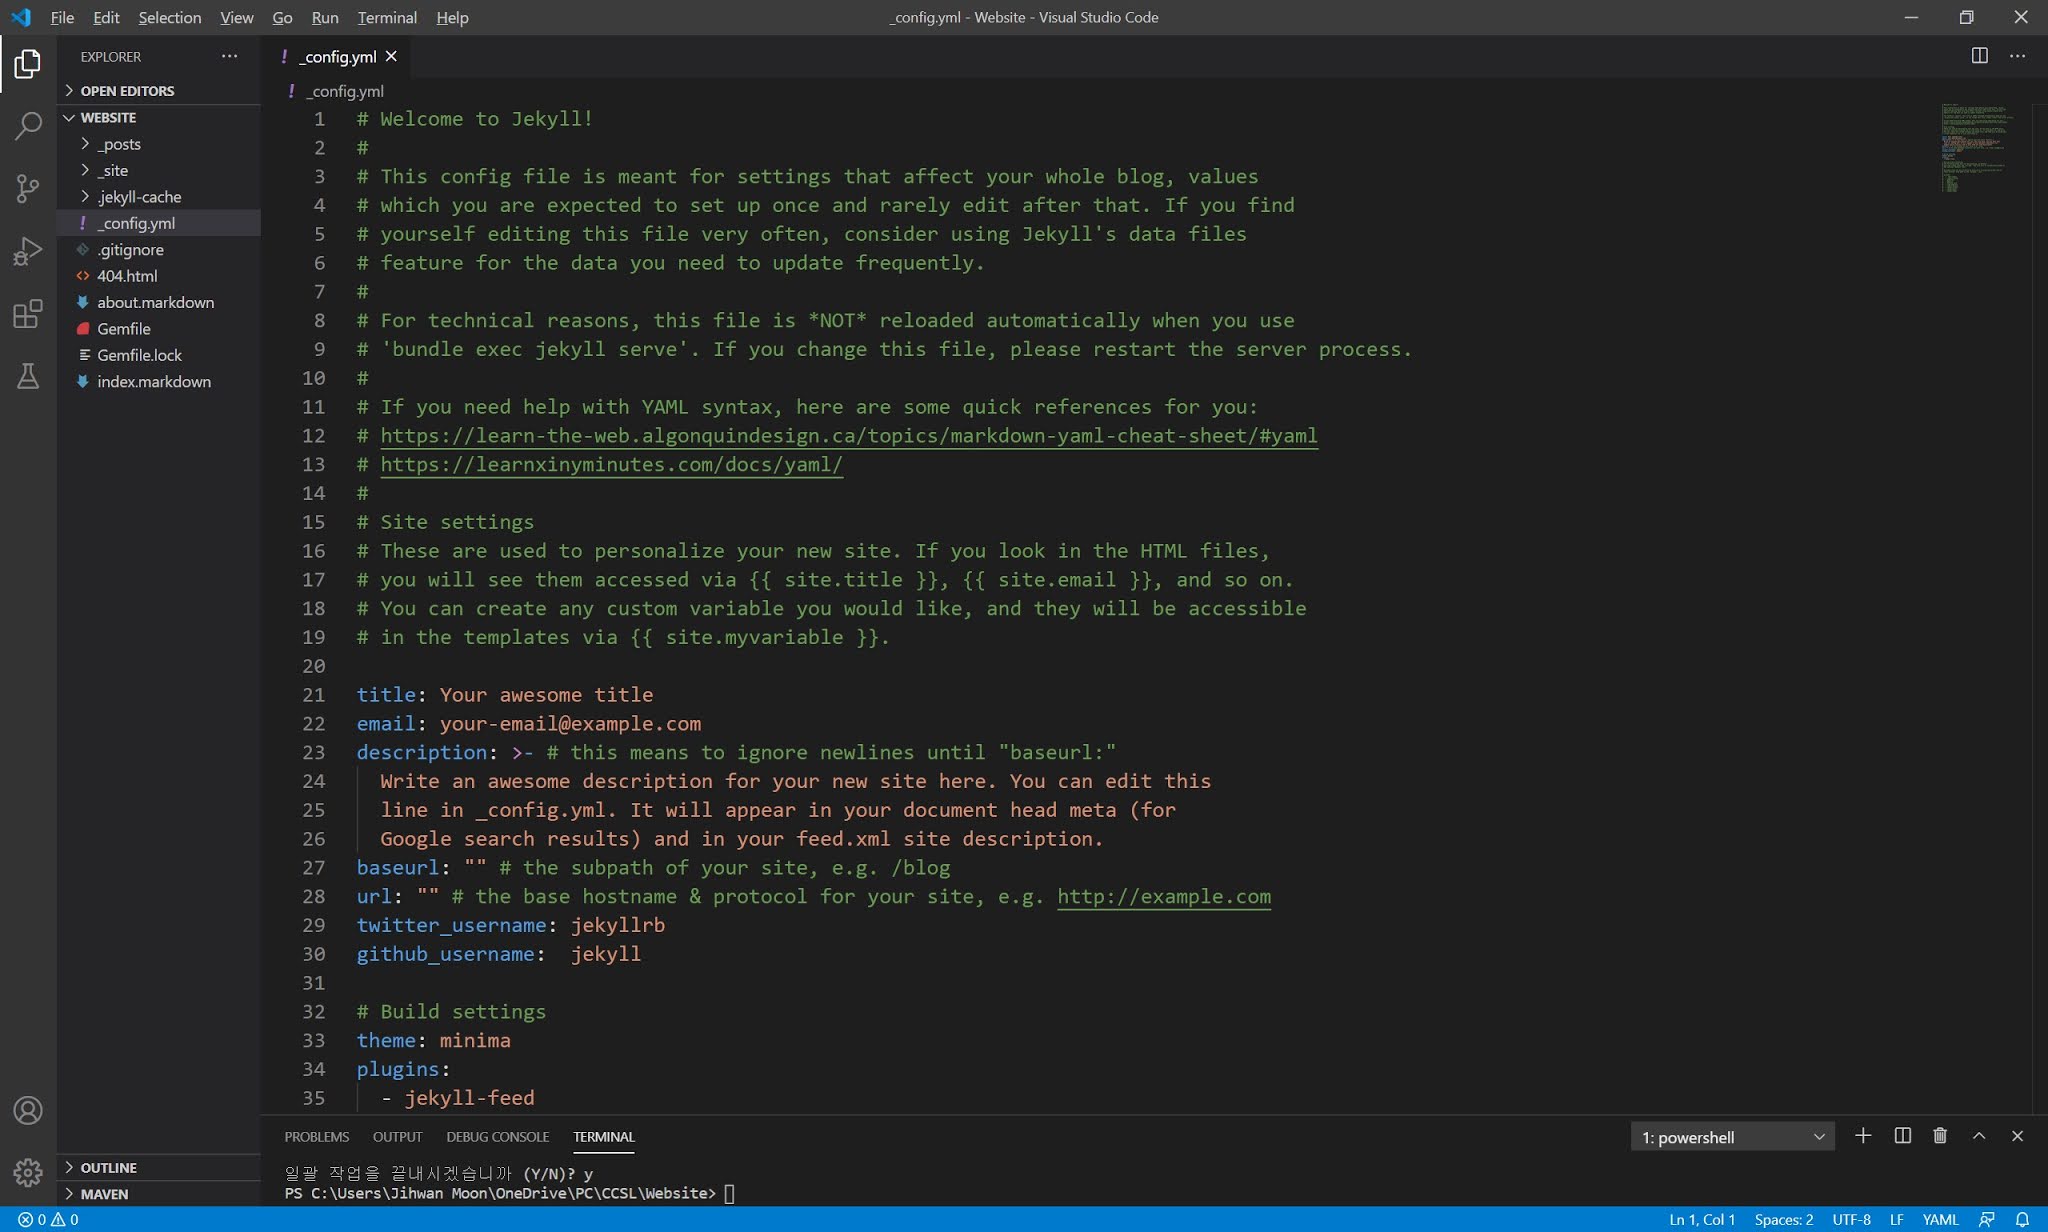This screenshot has width=2048, height=1232.
Task: Click the kill terminal trash icon
Action: tap(1940, 1136)
